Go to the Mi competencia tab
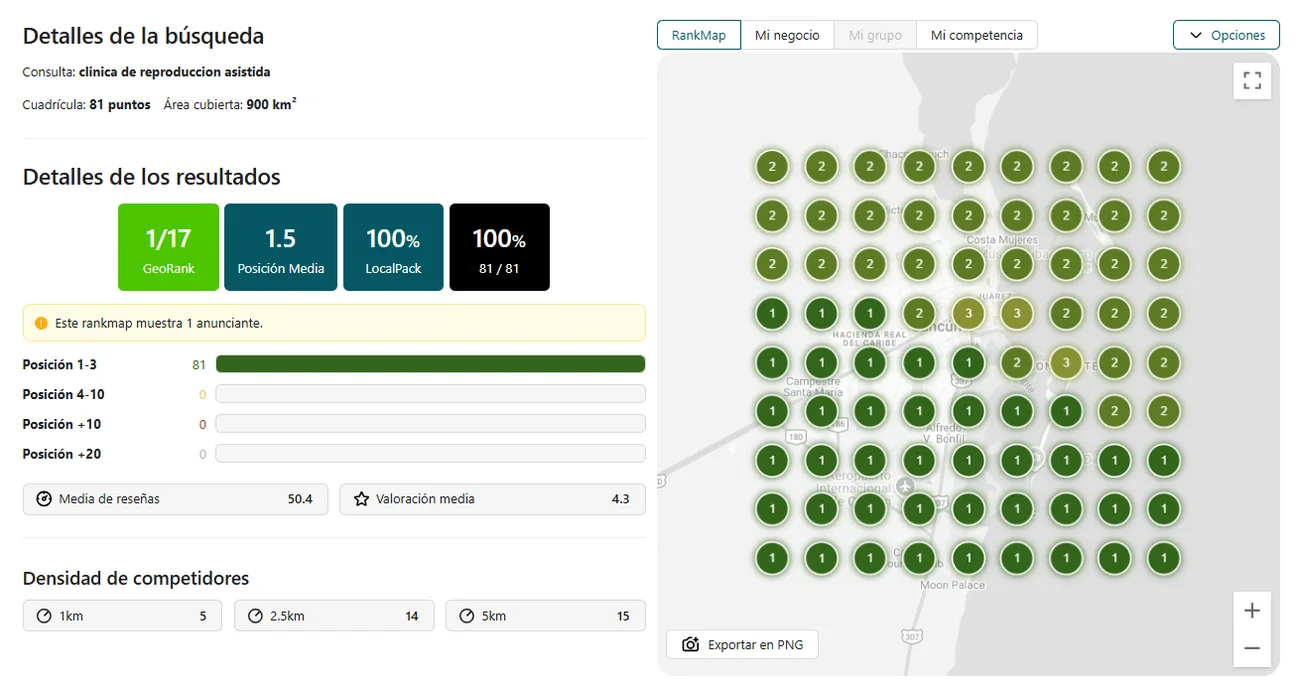Viewport: 1300px width, 684px height. point(977,35)
